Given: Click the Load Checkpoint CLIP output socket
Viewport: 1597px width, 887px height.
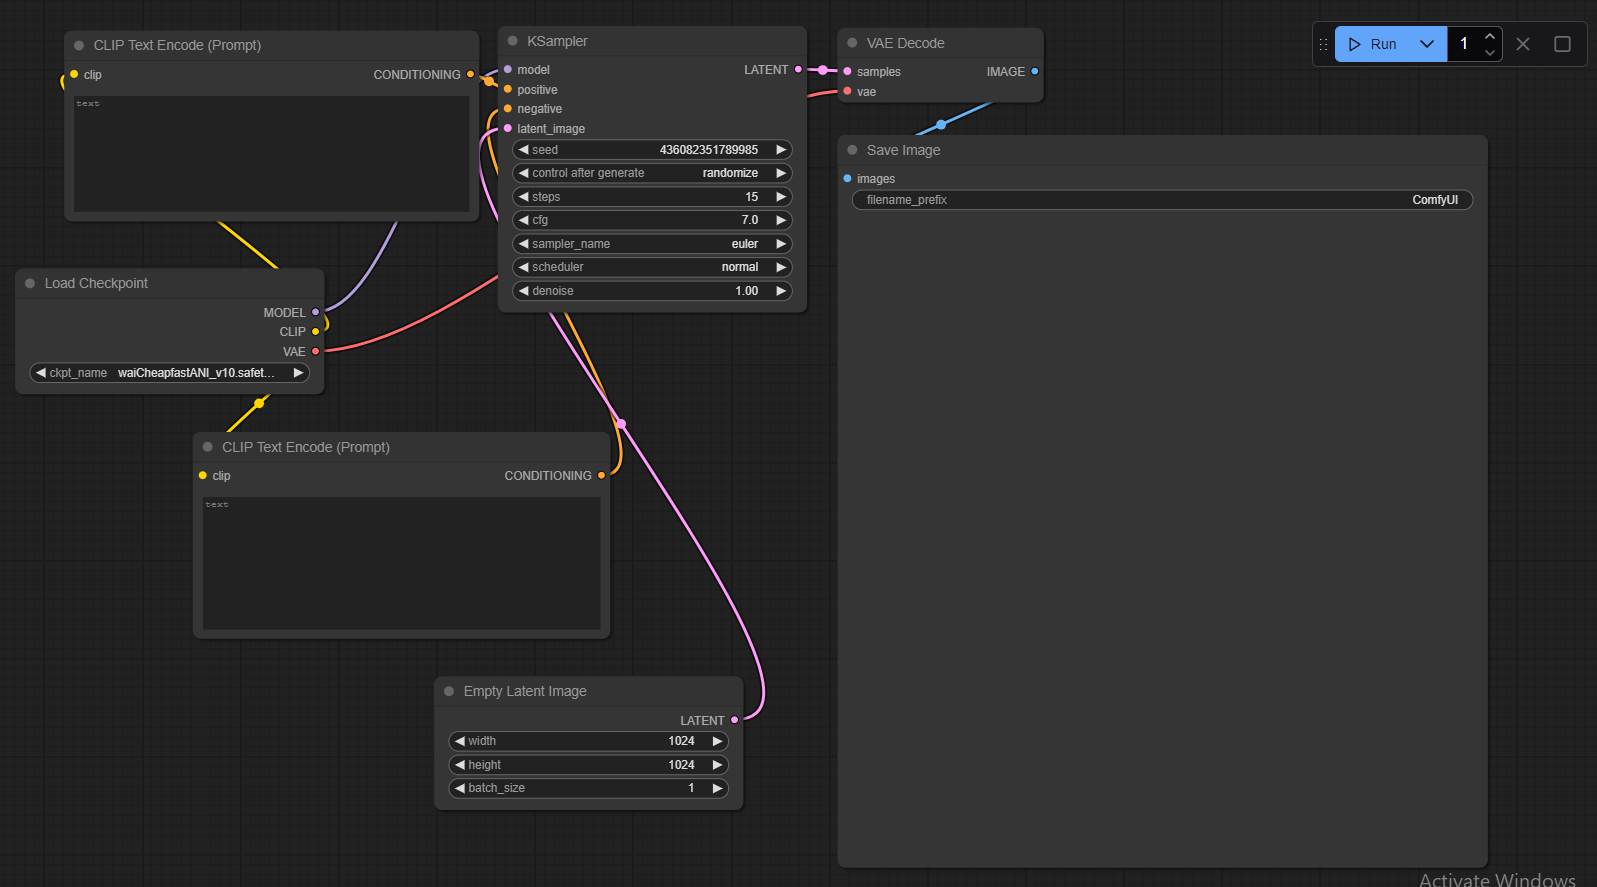Looking at the screenshot, I should tap(315, 332).
